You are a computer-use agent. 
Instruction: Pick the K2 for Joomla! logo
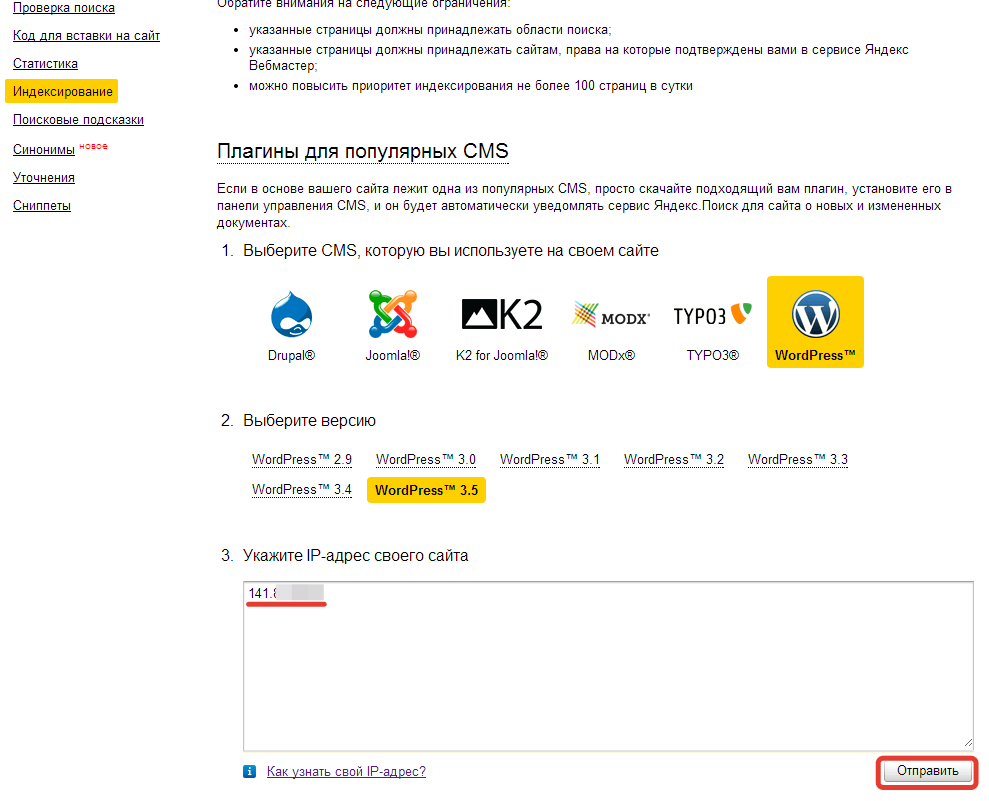tap(502, 314)
